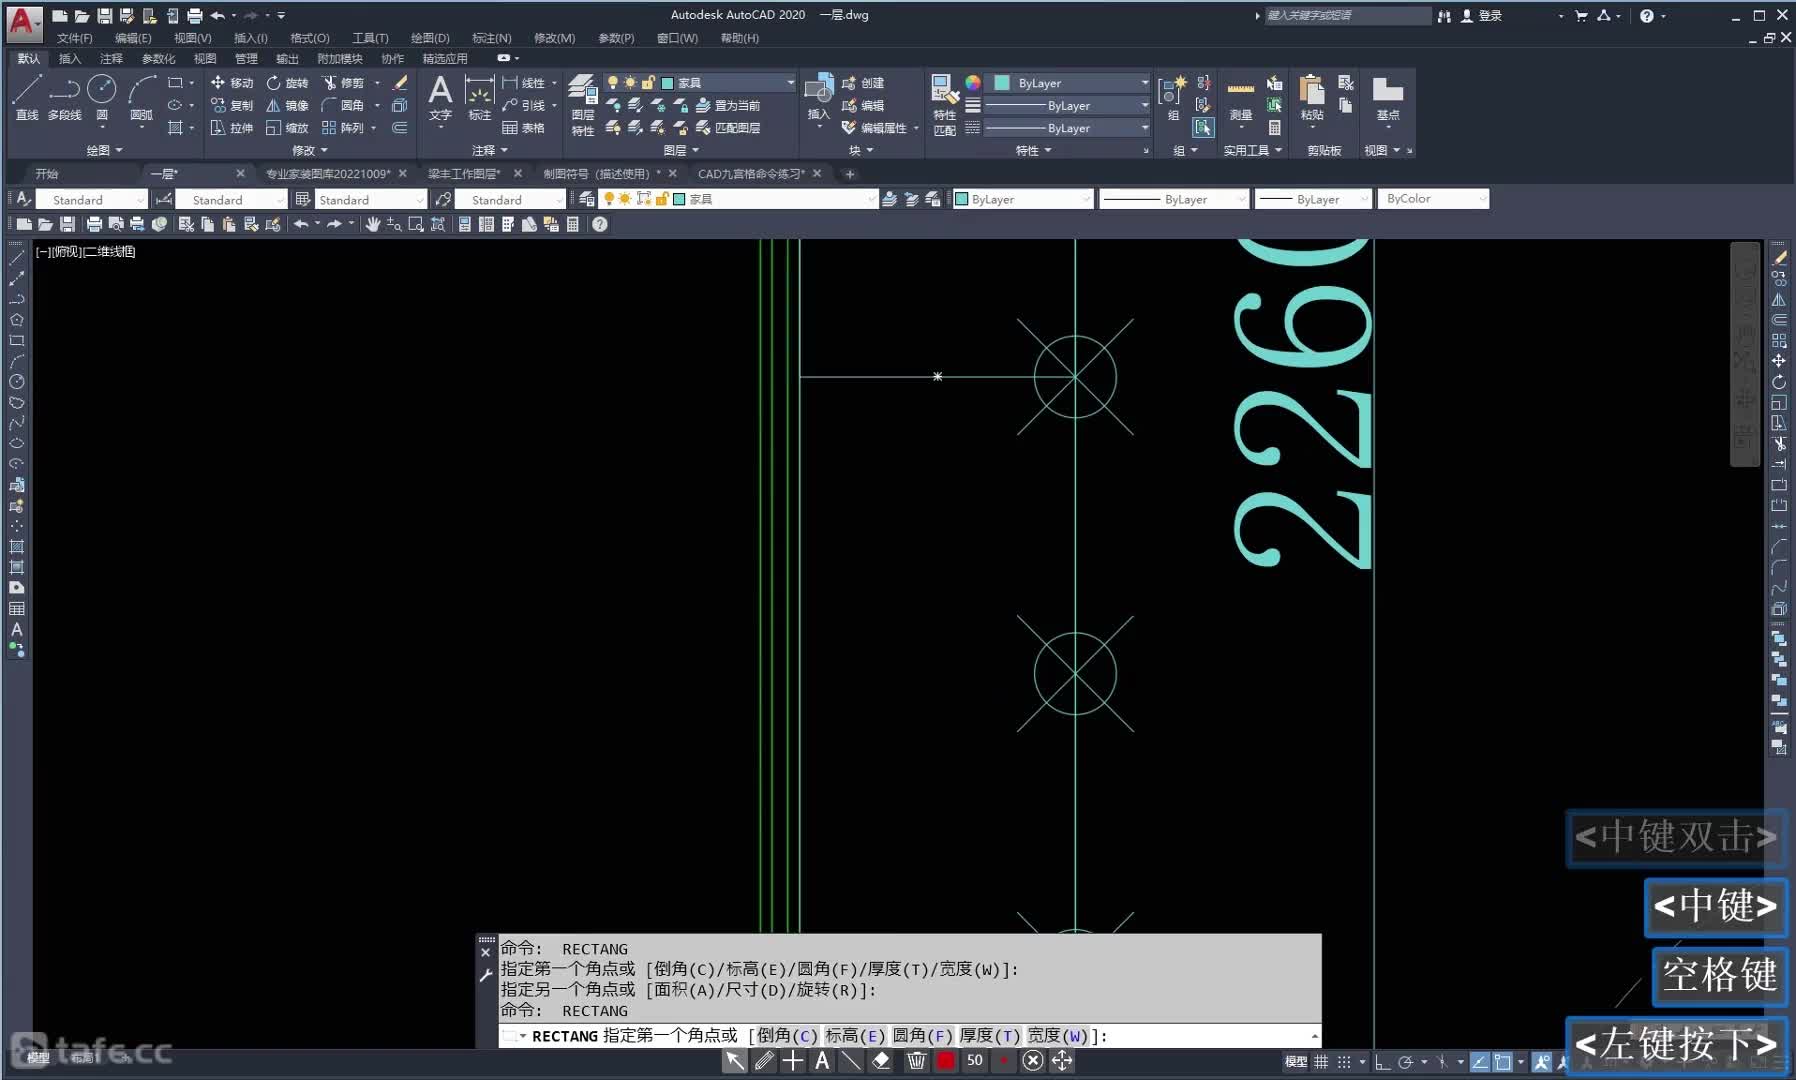
Task: Click the Copy (复制) tool
Action: [x=231, y=105]
